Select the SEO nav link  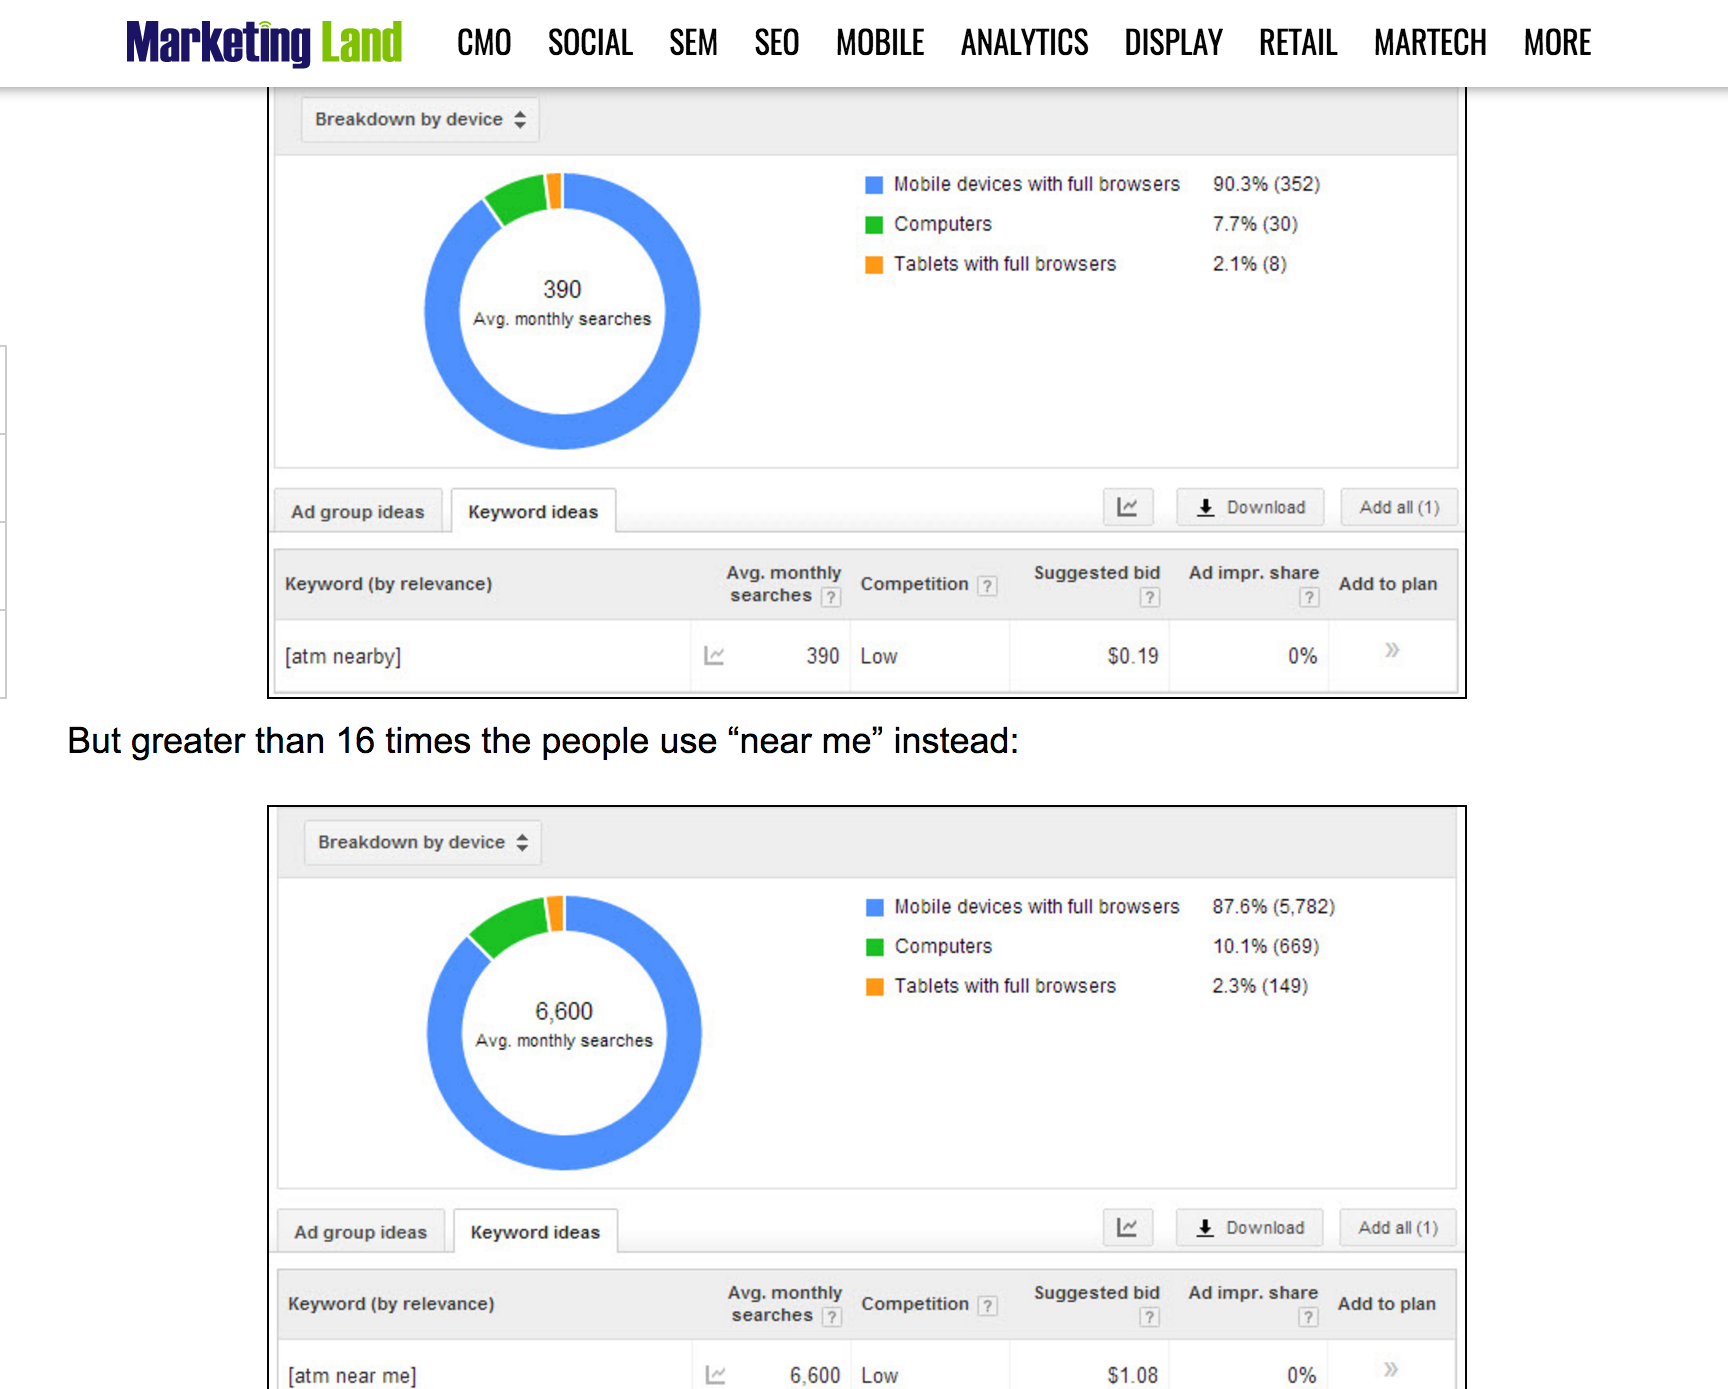pos(776,43)
